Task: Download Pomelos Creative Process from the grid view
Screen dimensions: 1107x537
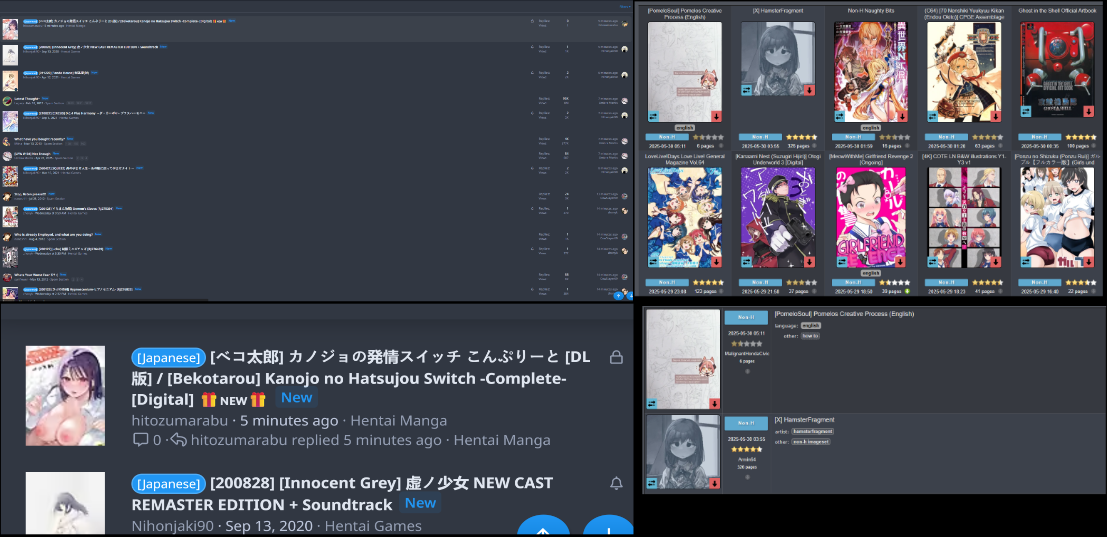Action: (716, 116)
